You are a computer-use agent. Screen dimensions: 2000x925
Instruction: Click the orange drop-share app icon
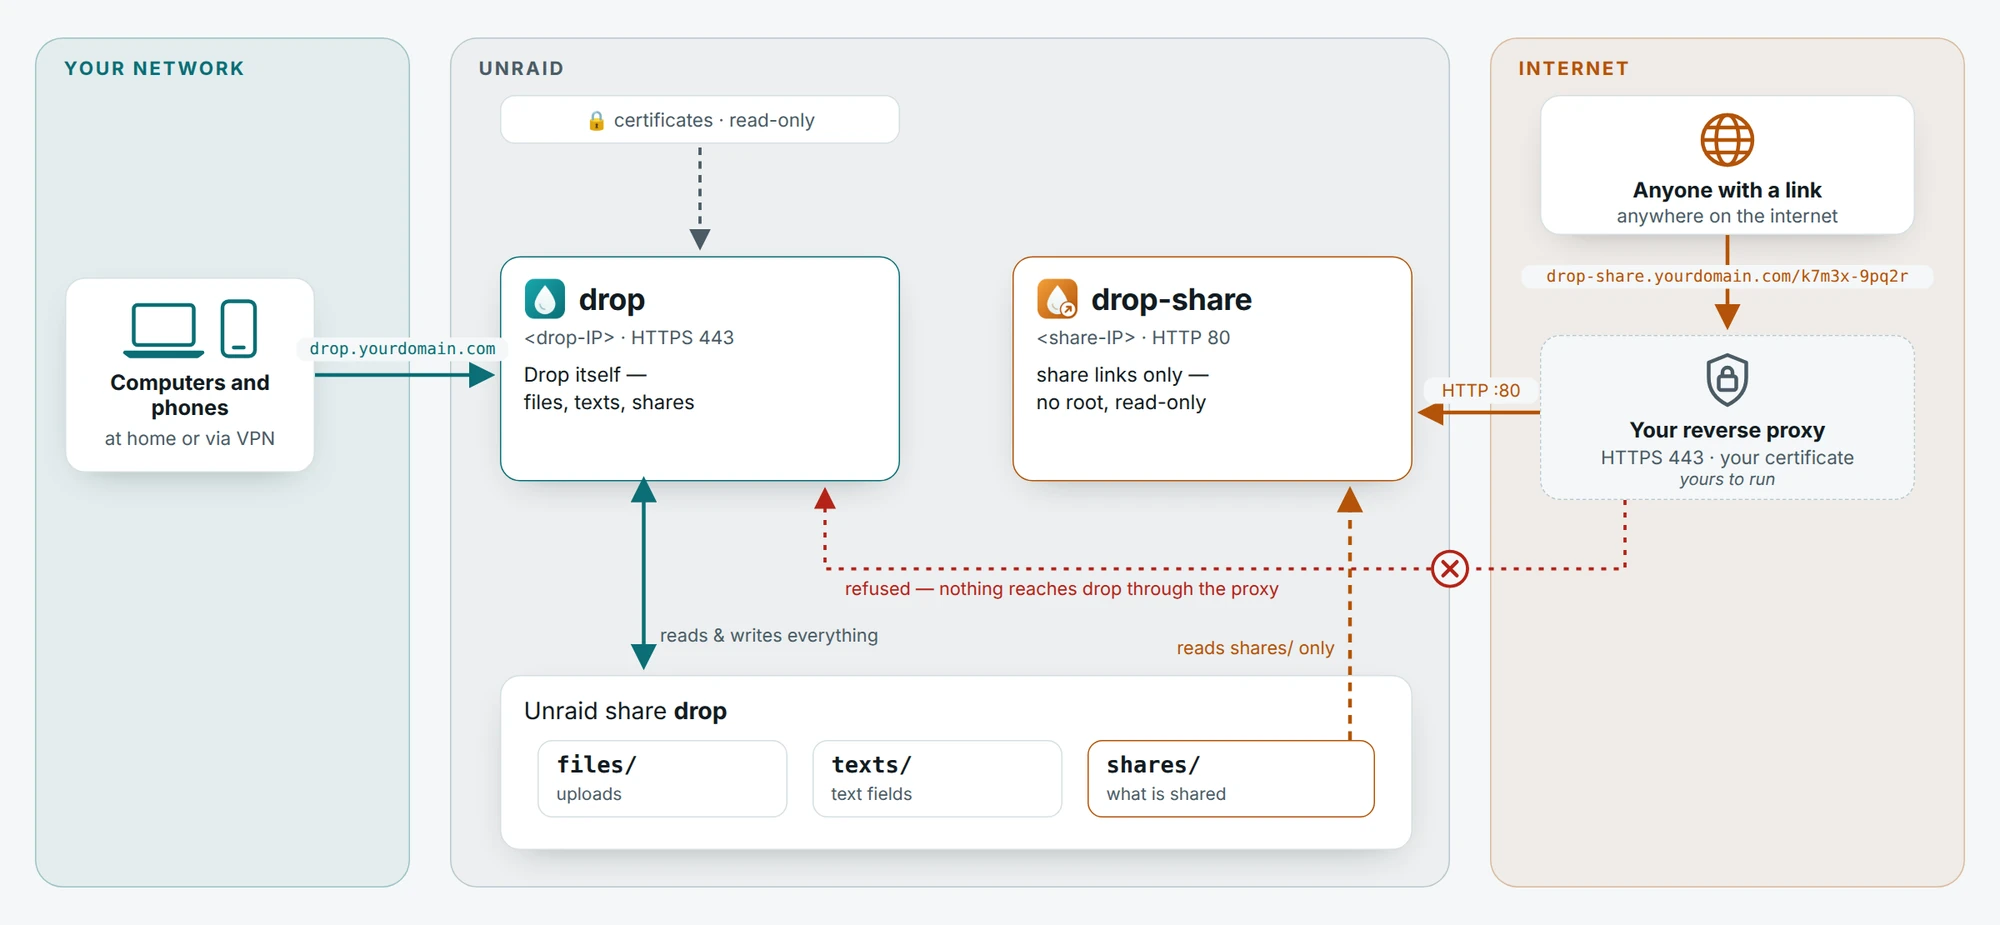click(x=1057, y=299)
